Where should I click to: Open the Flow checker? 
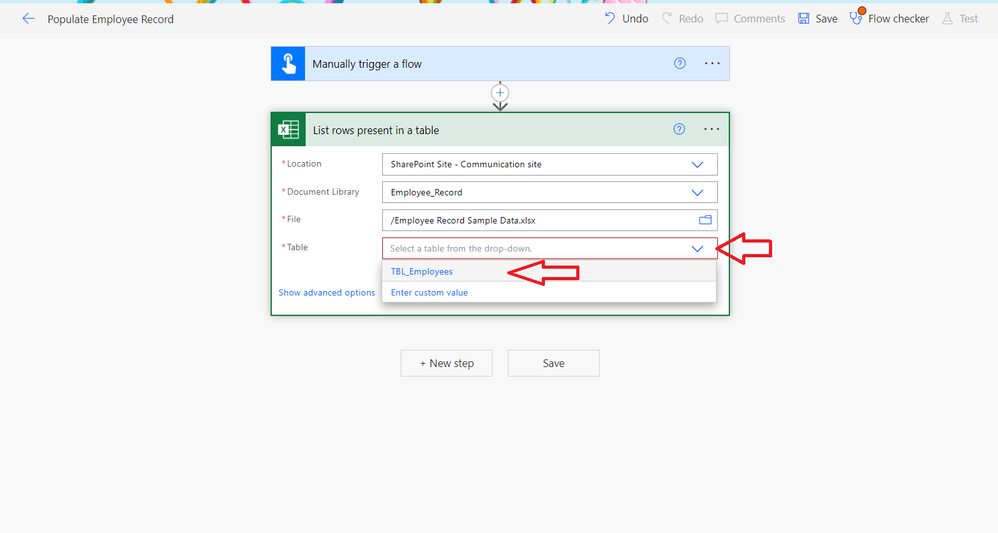[x=889, y=18]
